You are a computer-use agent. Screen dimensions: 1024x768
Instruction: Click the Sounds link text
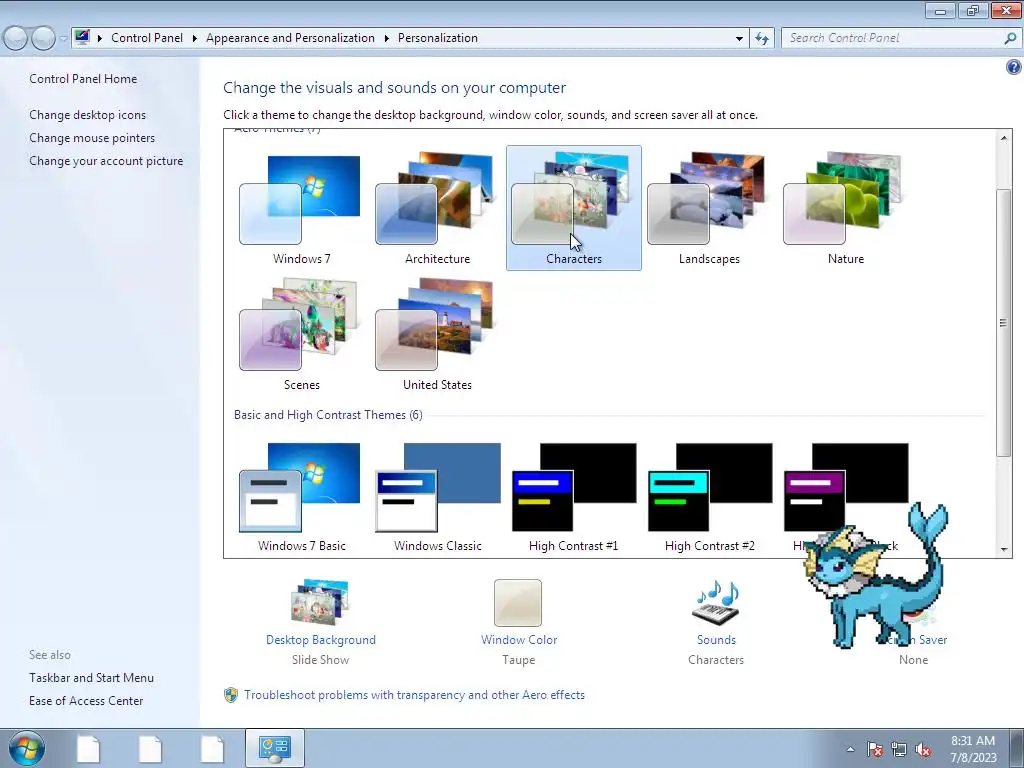(x=716, y=640)
